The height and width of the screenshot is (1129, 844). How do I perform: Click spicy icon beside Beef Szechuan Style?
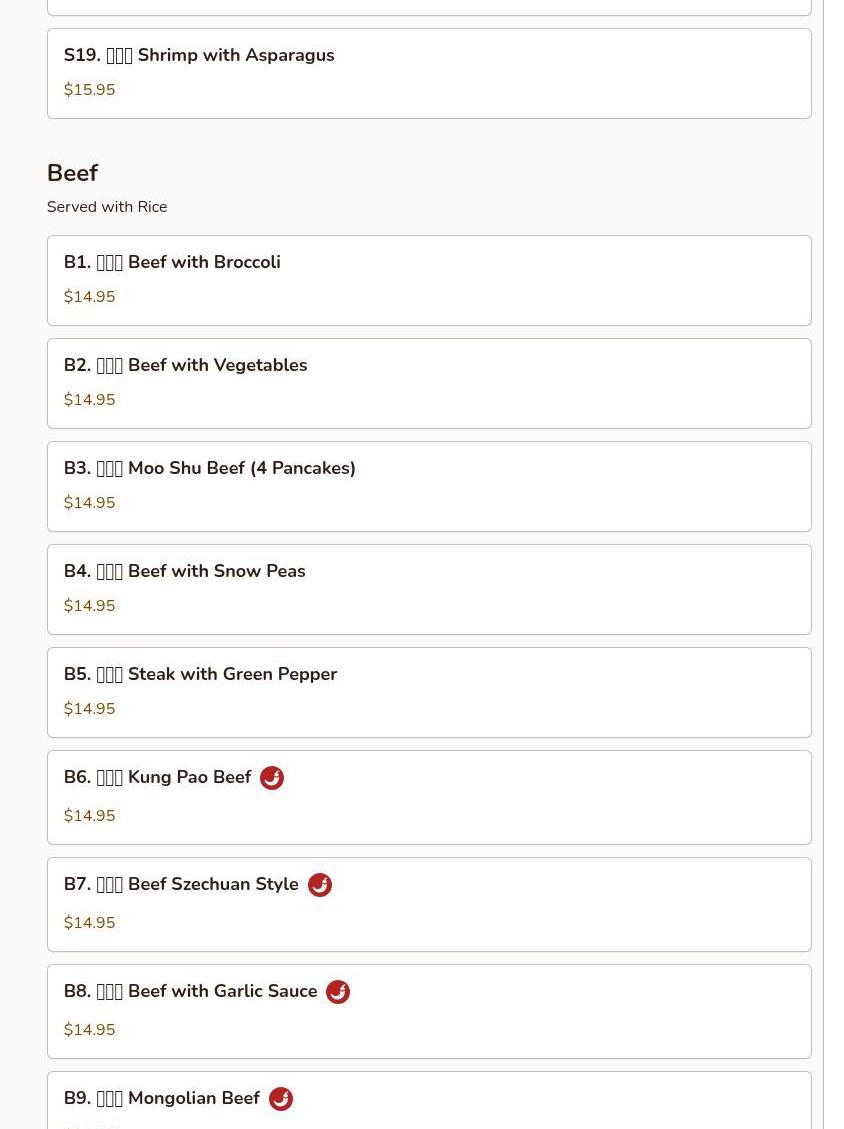(320, 885)
